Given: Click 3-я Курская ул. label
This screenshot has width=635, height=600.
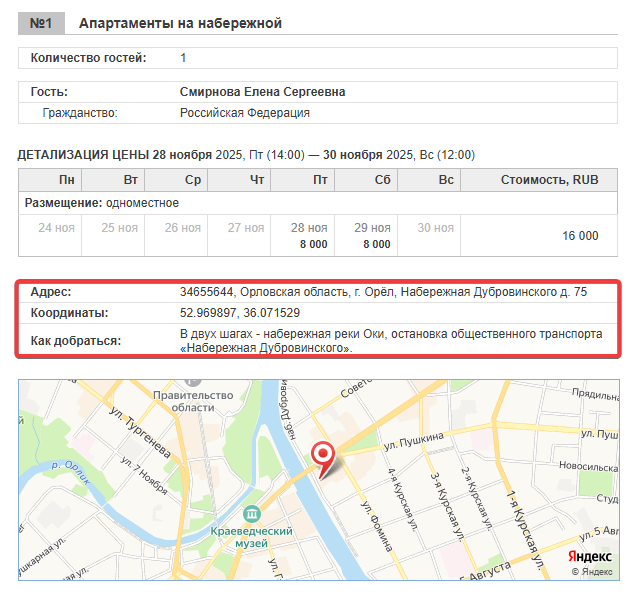Looking at the screenshot, I should 447,506.
